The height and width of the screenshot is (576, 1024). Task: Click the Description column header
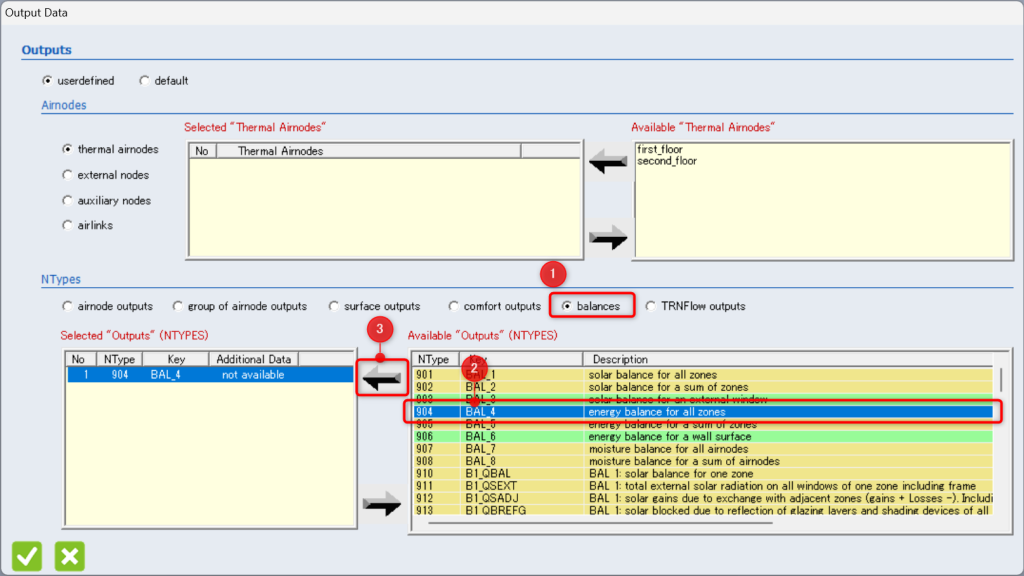[788, 359]
